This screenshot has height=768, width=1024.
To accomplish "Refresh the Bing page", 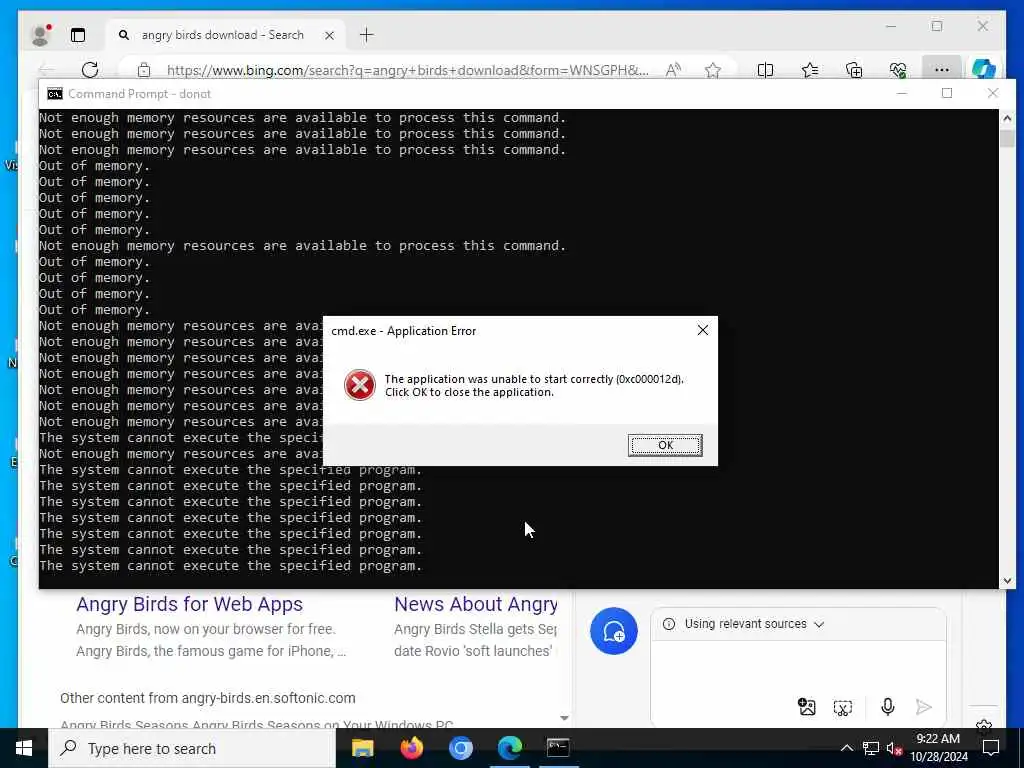I will pos(90,70).
